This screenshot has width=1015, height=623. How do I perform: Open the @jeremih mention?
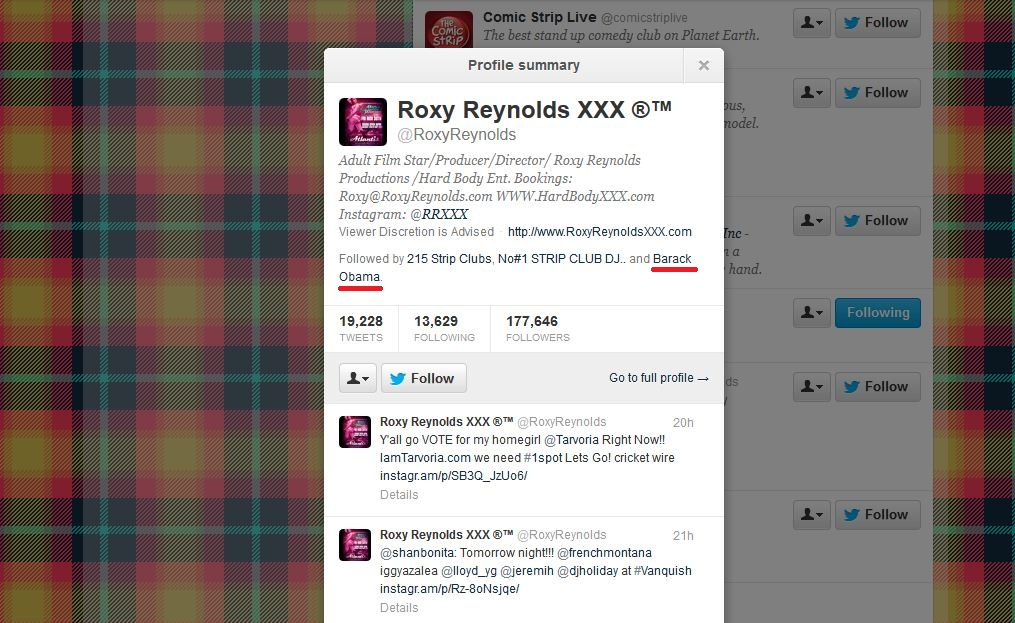[x=528, y=571]
